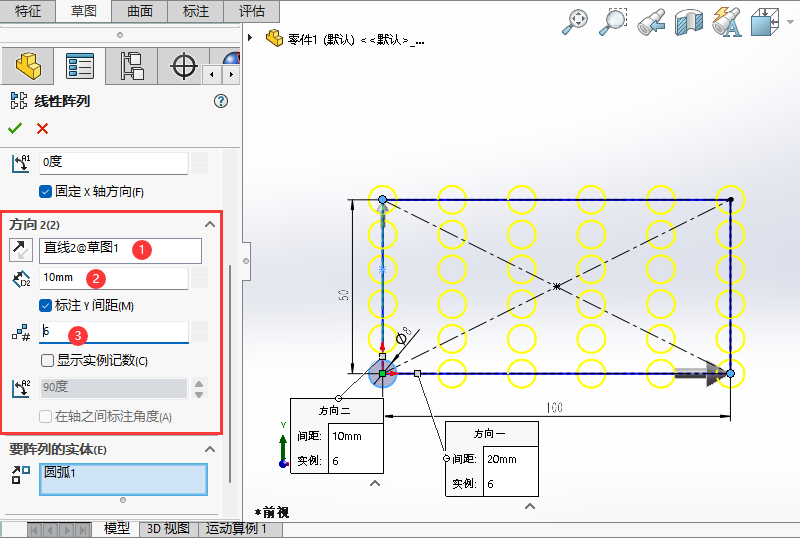Open help for Linear Pattern
The height and width of the screenshot is (538, 800).
coord(220,101)
